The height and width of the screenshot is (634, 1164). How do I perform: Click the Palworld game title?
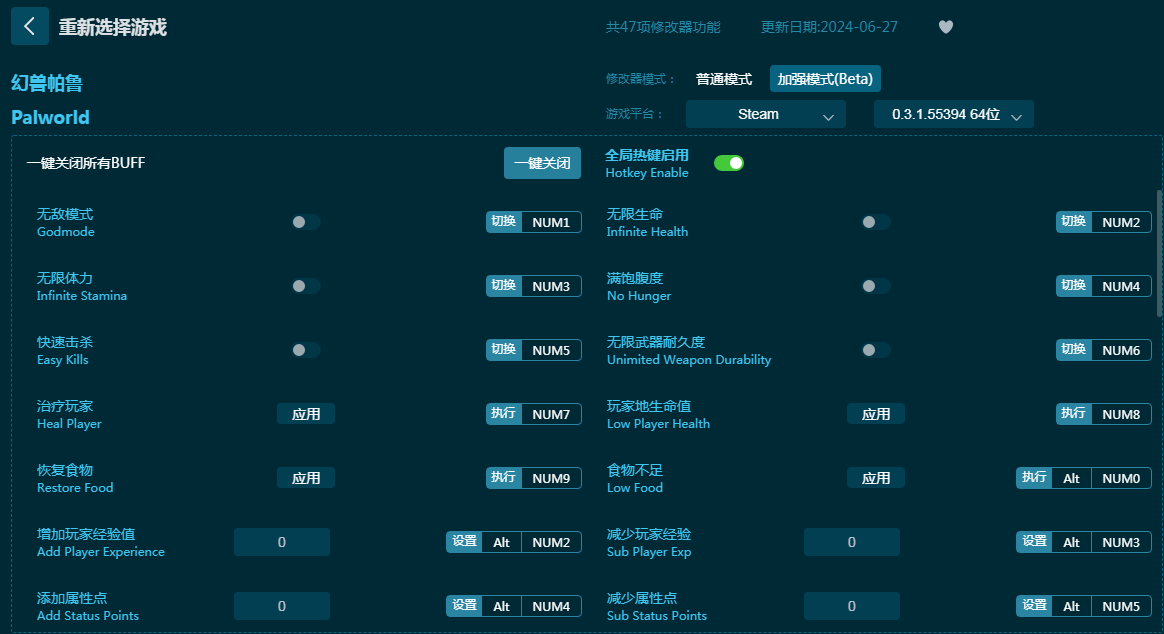[50, 117]
